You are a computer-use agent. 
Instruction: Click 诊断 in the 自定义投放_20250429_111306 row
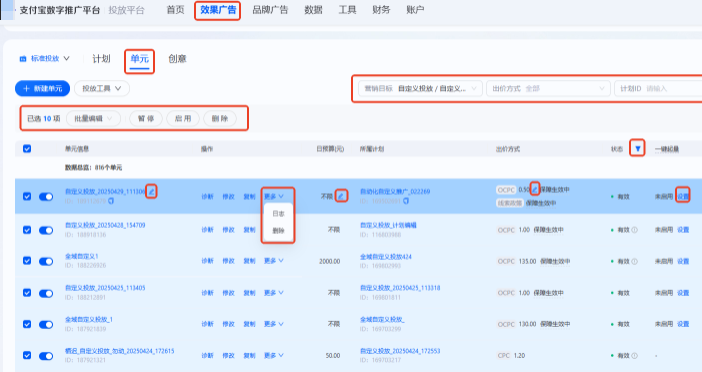point(207,197)
